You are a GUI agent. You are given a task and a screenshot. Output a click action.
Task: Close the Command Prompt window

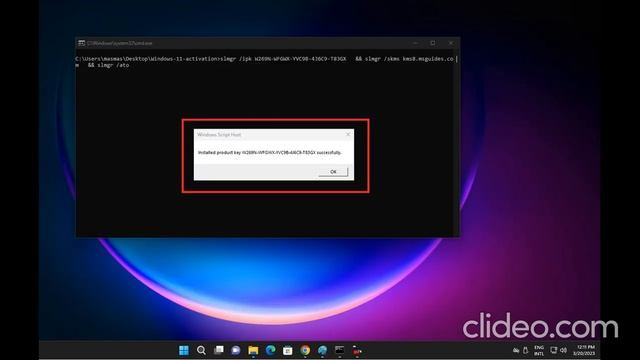[451, 43]
